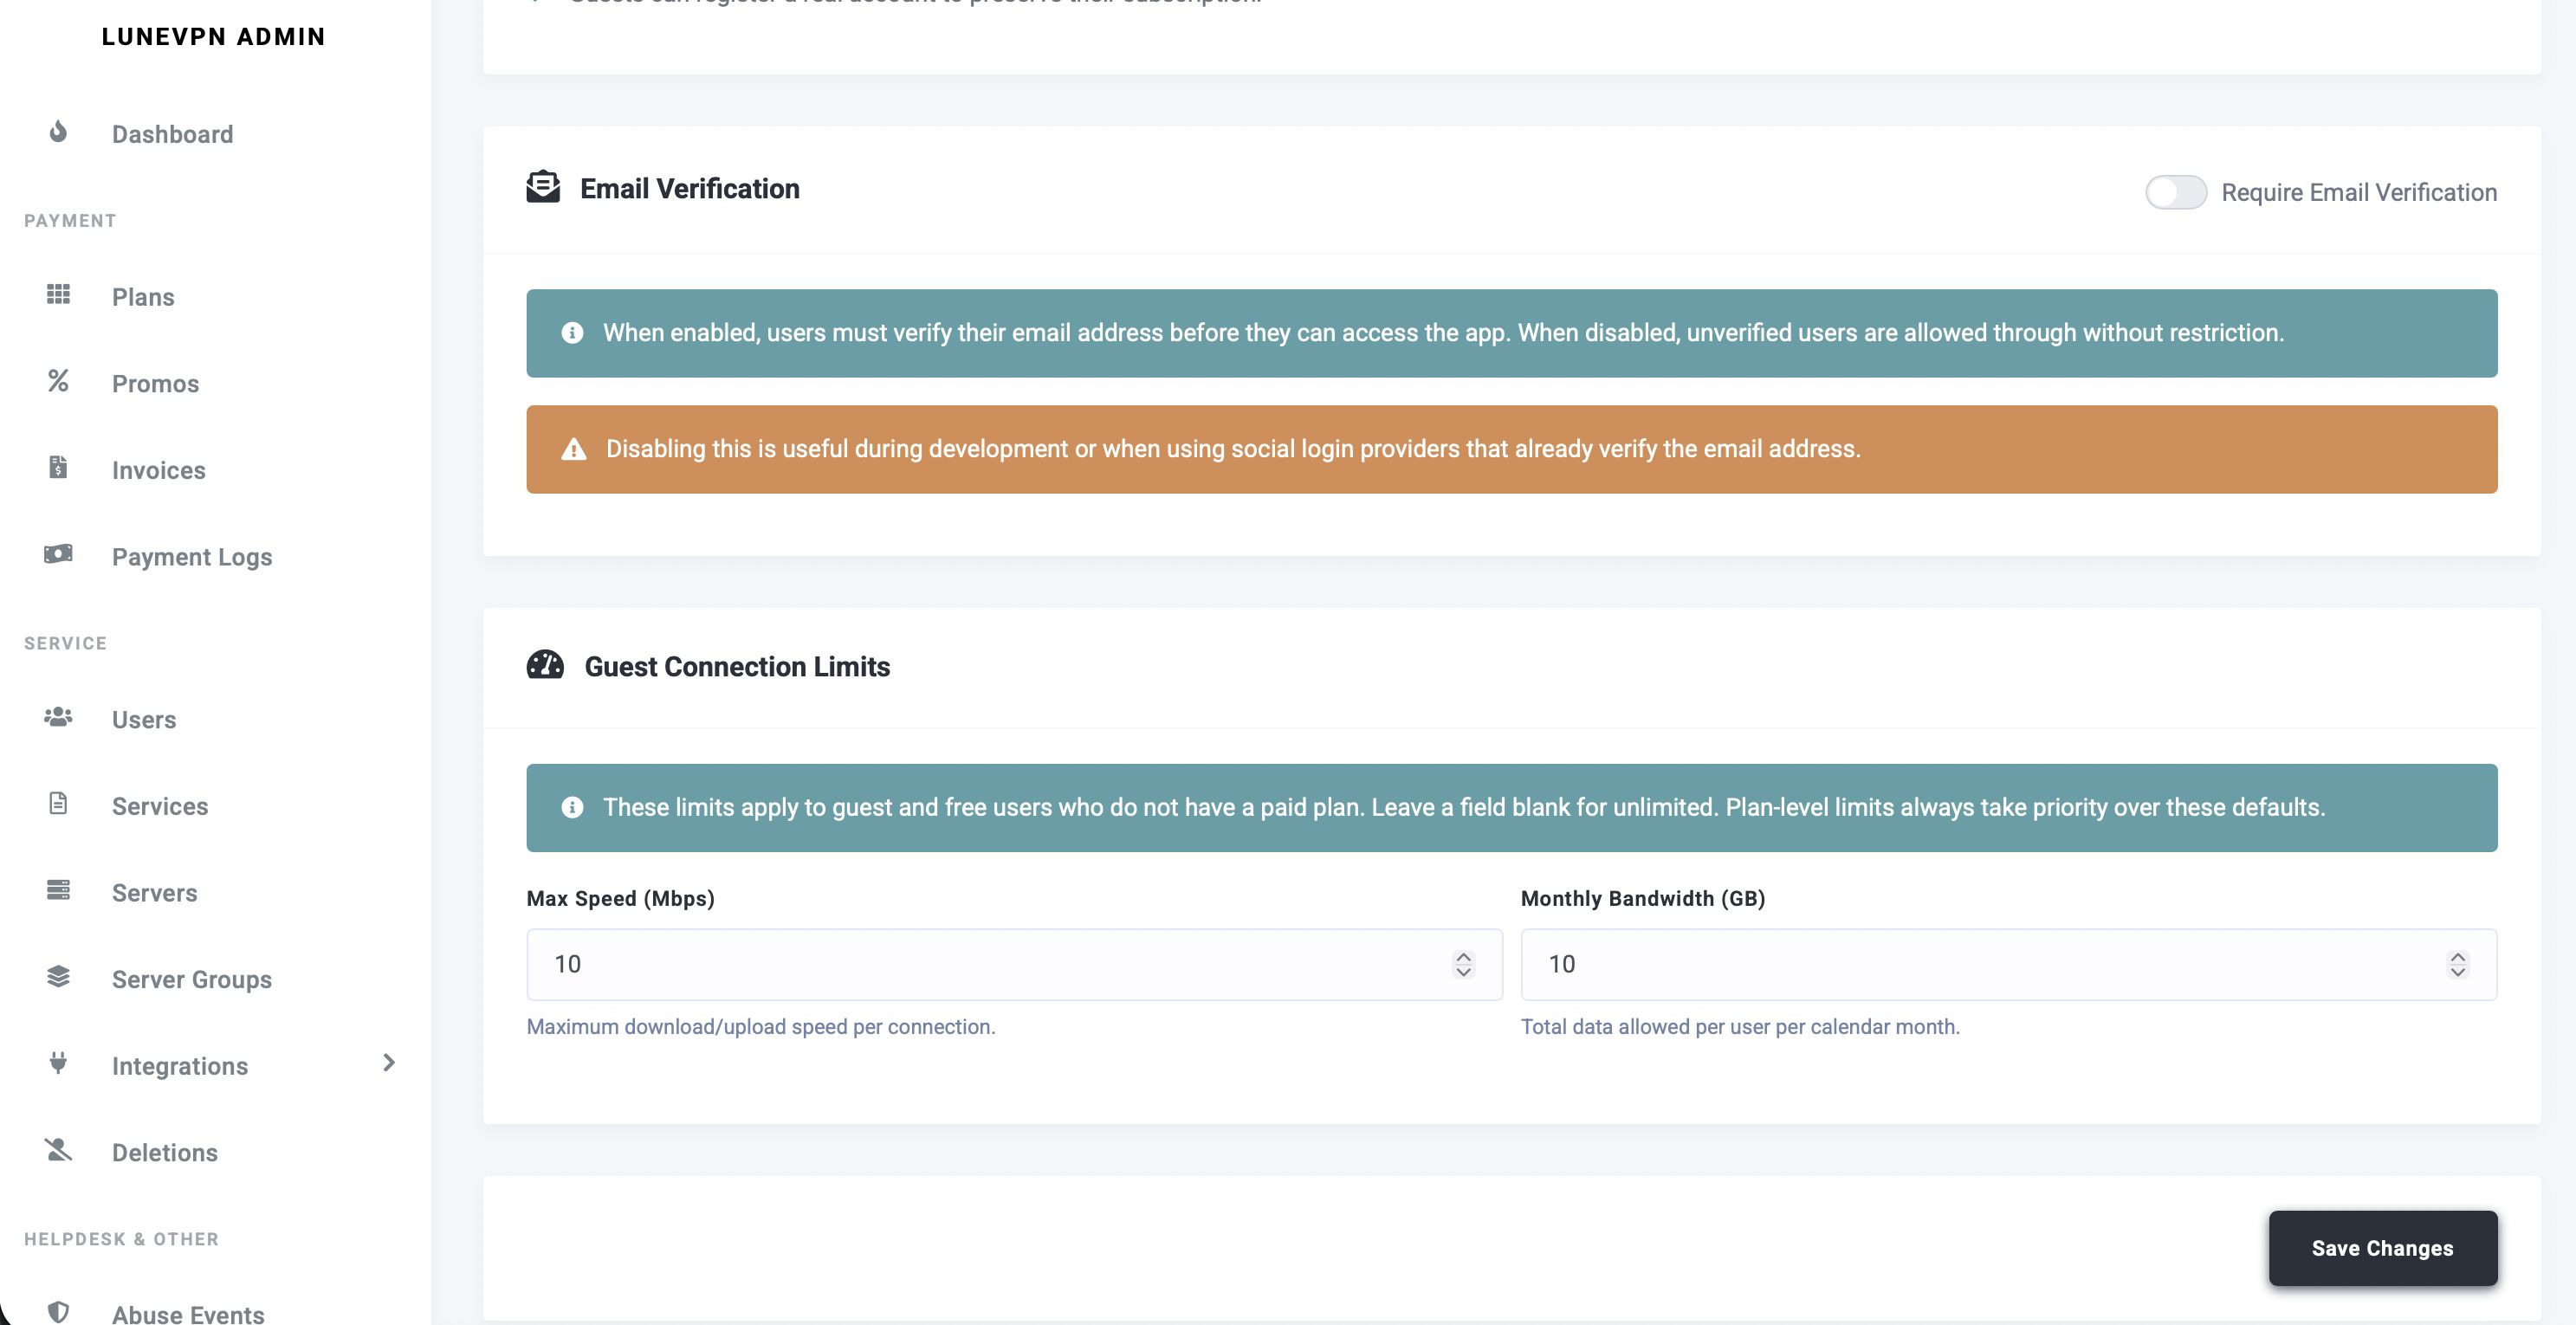Click the Deletions crossed-user icon
This screenshot has width=2576, height=1325.
[x=58, y=1150]
